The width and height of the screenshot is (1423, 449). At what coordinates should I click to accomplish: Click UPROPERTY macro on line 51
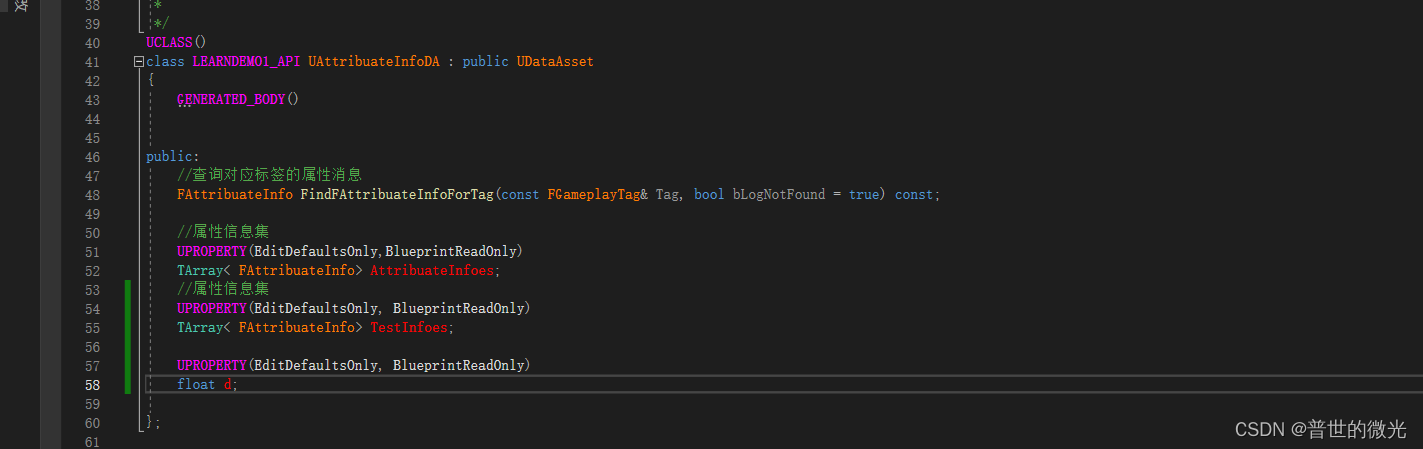tap(211, 251)
